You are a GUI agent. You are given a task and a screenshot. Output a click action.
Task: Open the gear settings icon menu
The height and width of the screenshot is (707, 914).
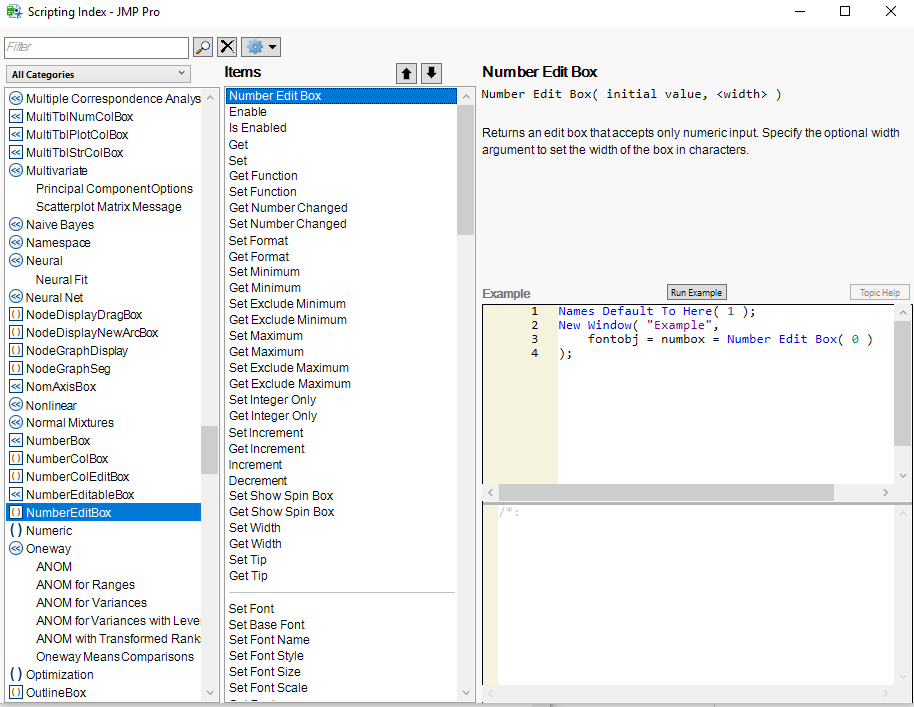(257, 47)
